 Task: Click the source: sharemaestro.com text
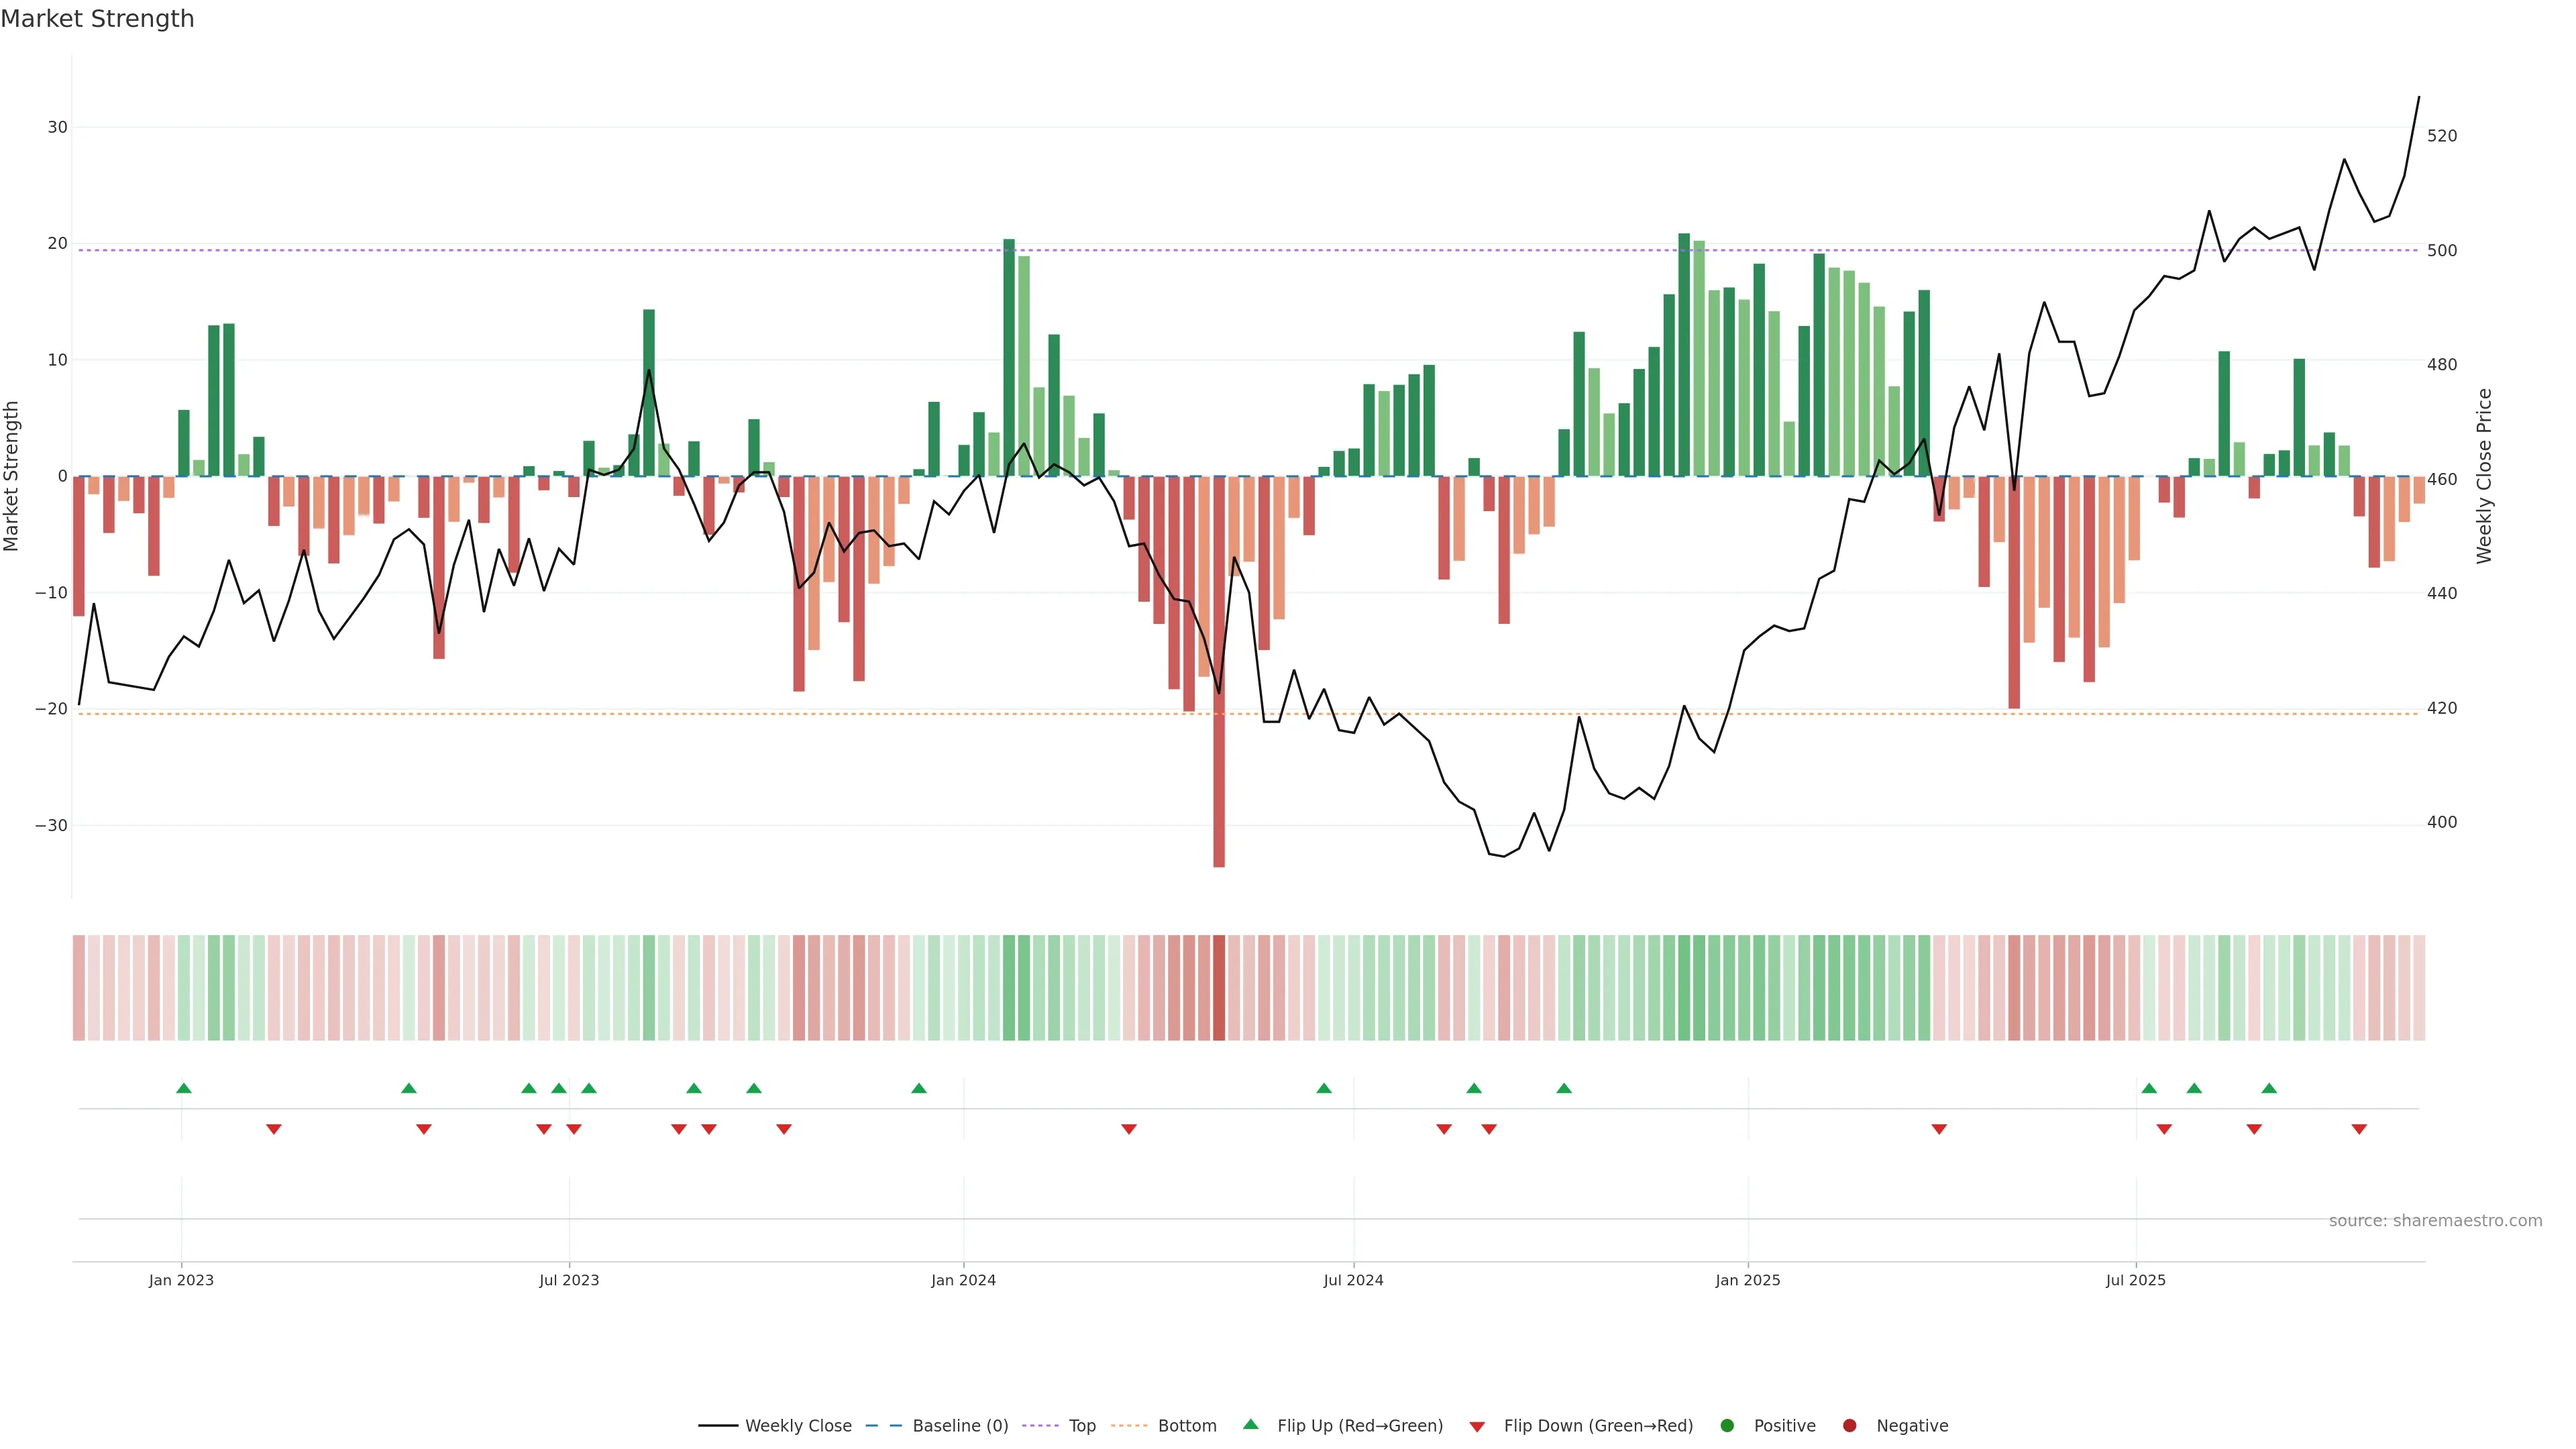[2435, 1220]
